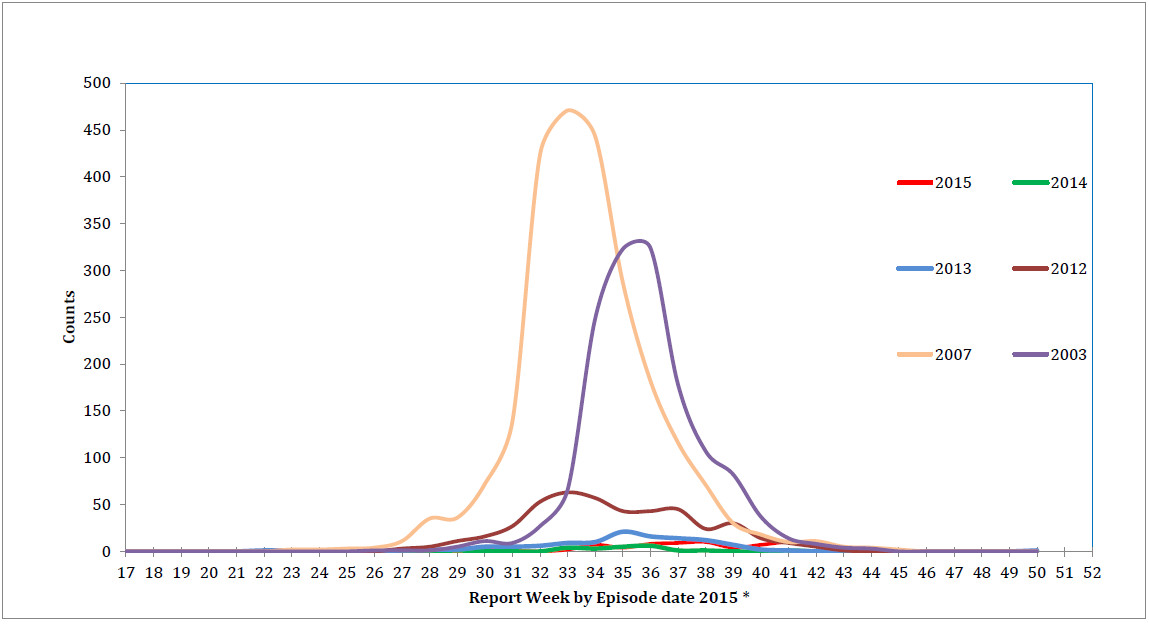Click the Counts y-axis title
The width and height of the screenshot is (1149, 624).
pyautogui.click(x=69, y=318)
